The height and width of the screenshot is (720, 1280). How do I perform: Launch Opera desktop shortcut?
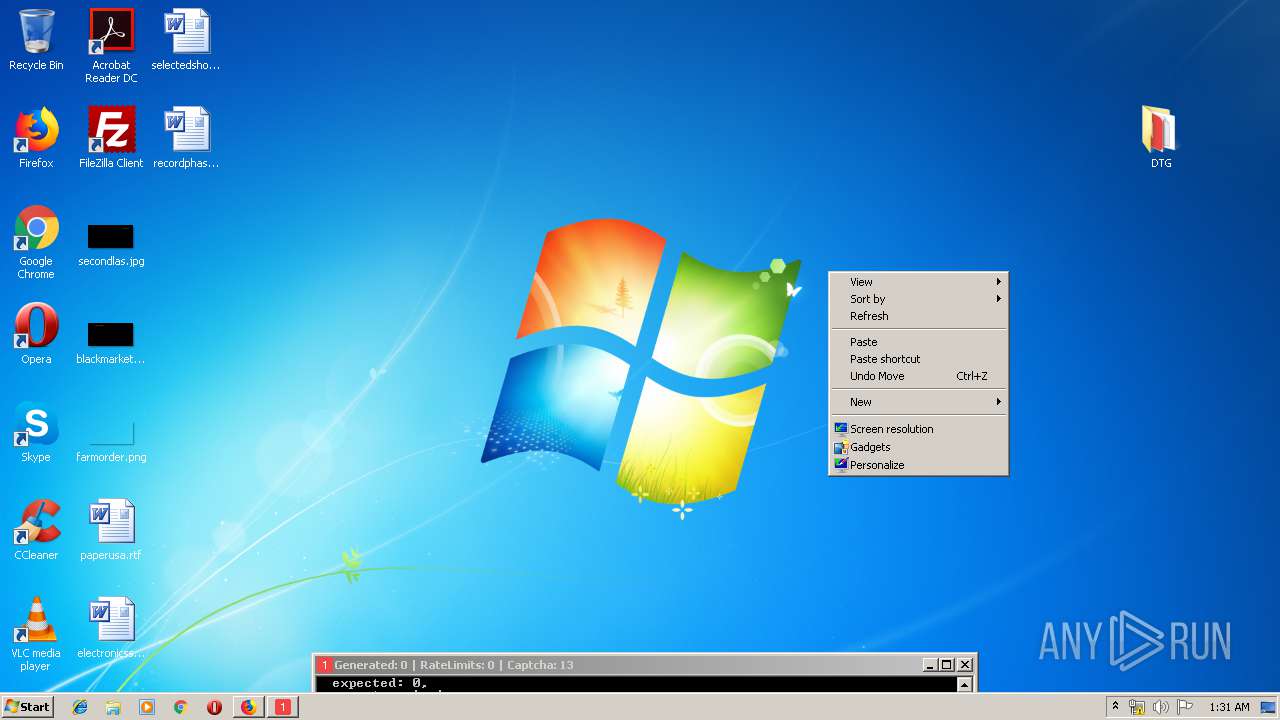(x=36, y=334)
